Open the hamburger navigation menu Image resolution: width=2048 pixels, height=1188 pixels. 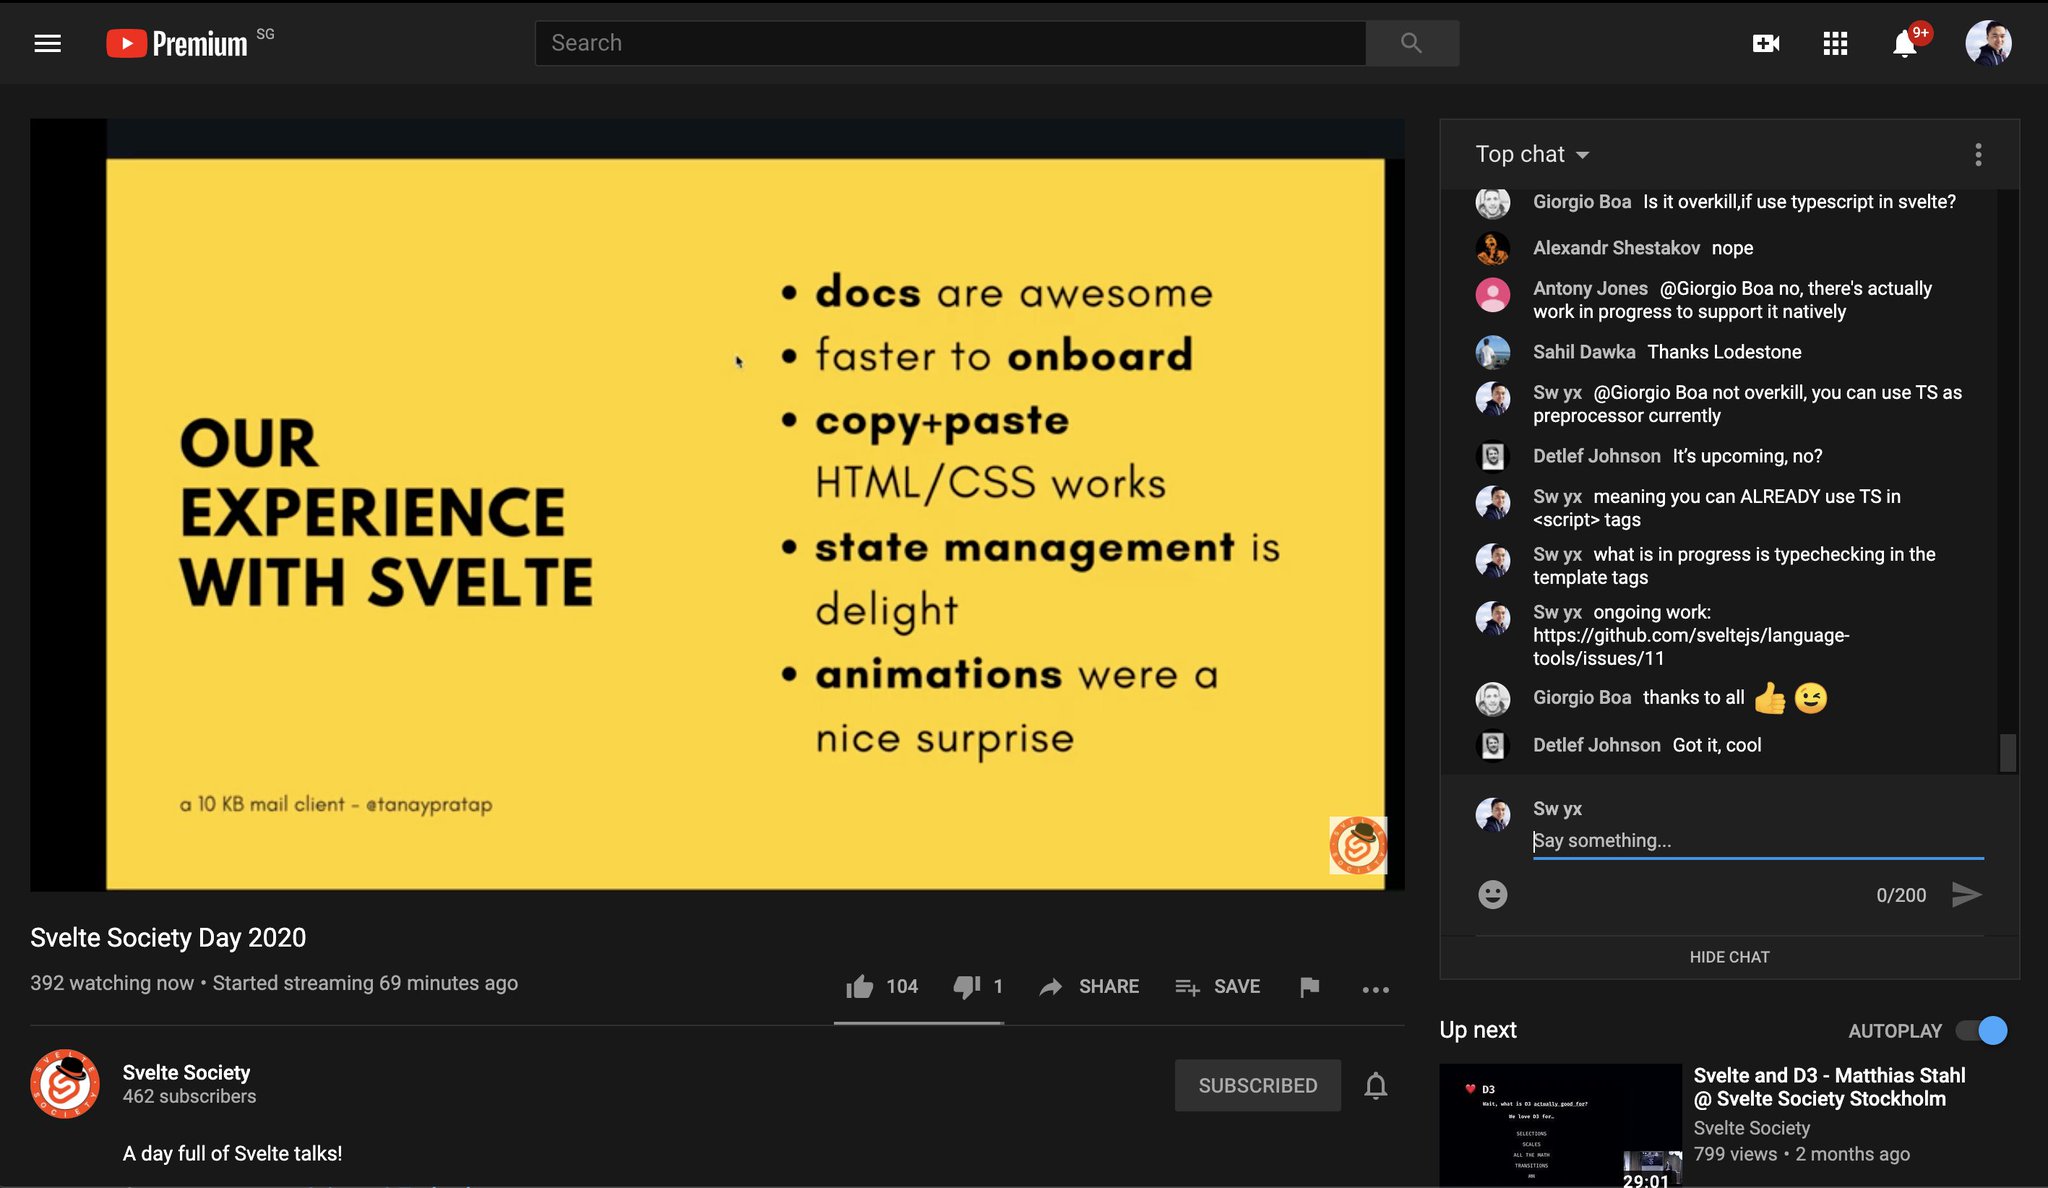[x=47, y=43]
